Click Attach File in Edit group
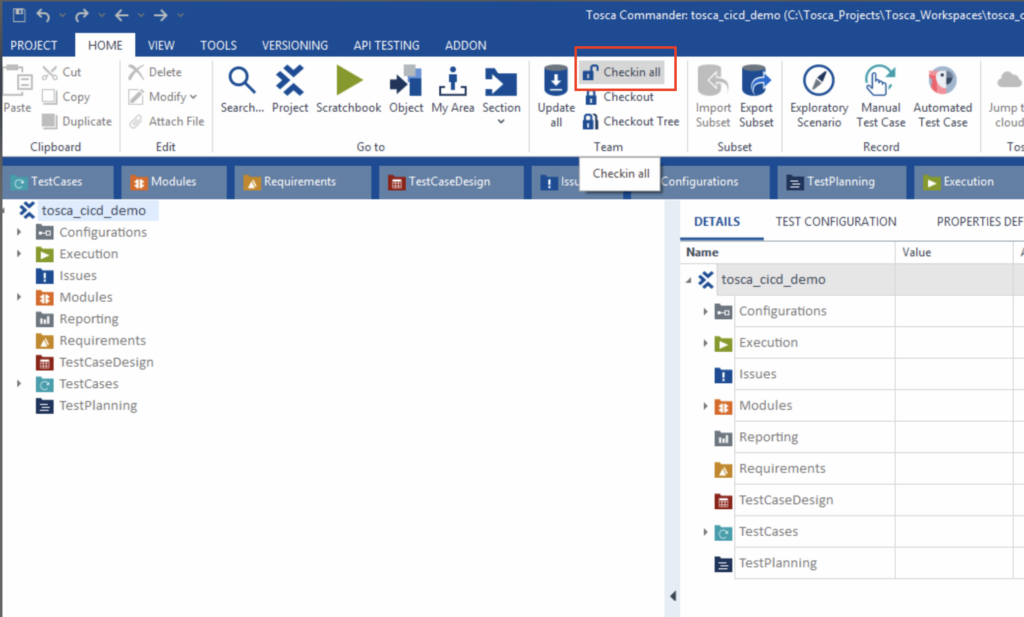1024x617 pixels. [x=167, y=121]
